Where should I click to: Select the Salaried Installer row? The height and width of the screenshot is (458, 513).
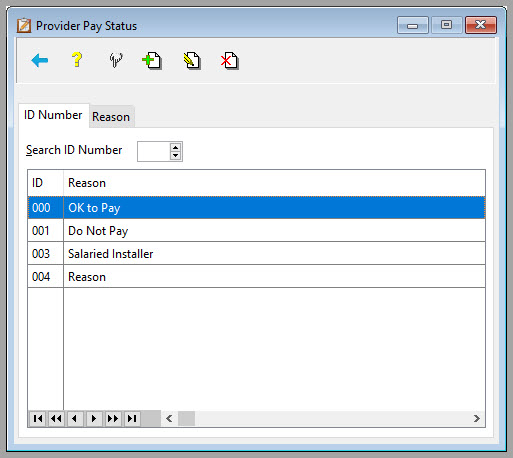[x=256, y=254]
